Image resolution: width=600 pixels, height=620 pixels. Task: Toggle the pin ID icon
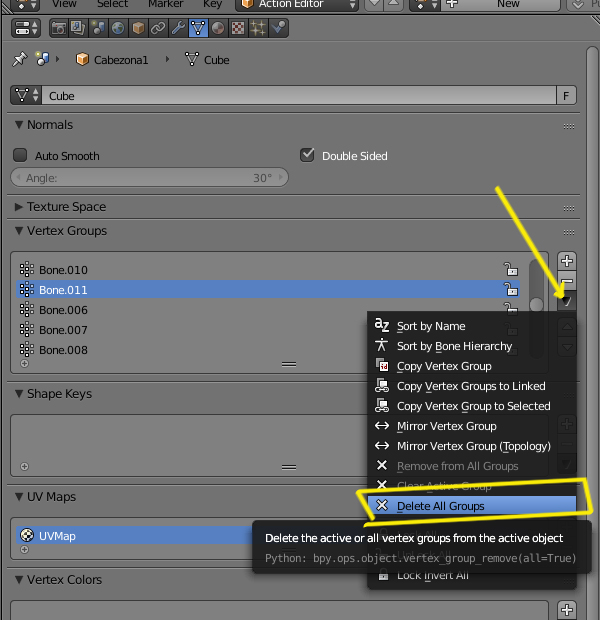(19, 60)
